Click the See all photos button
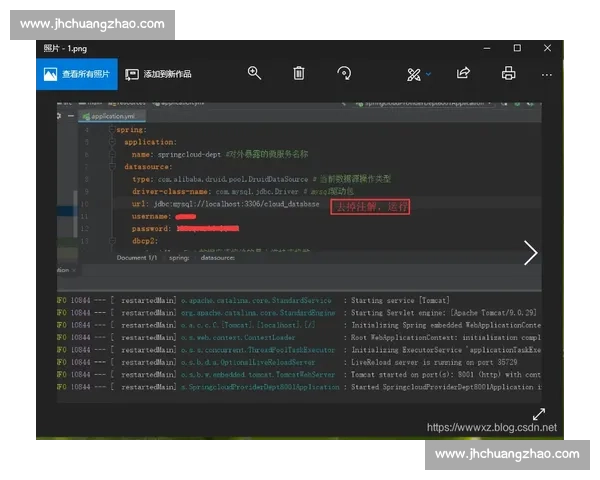The image size is (600, 480). 77,74
